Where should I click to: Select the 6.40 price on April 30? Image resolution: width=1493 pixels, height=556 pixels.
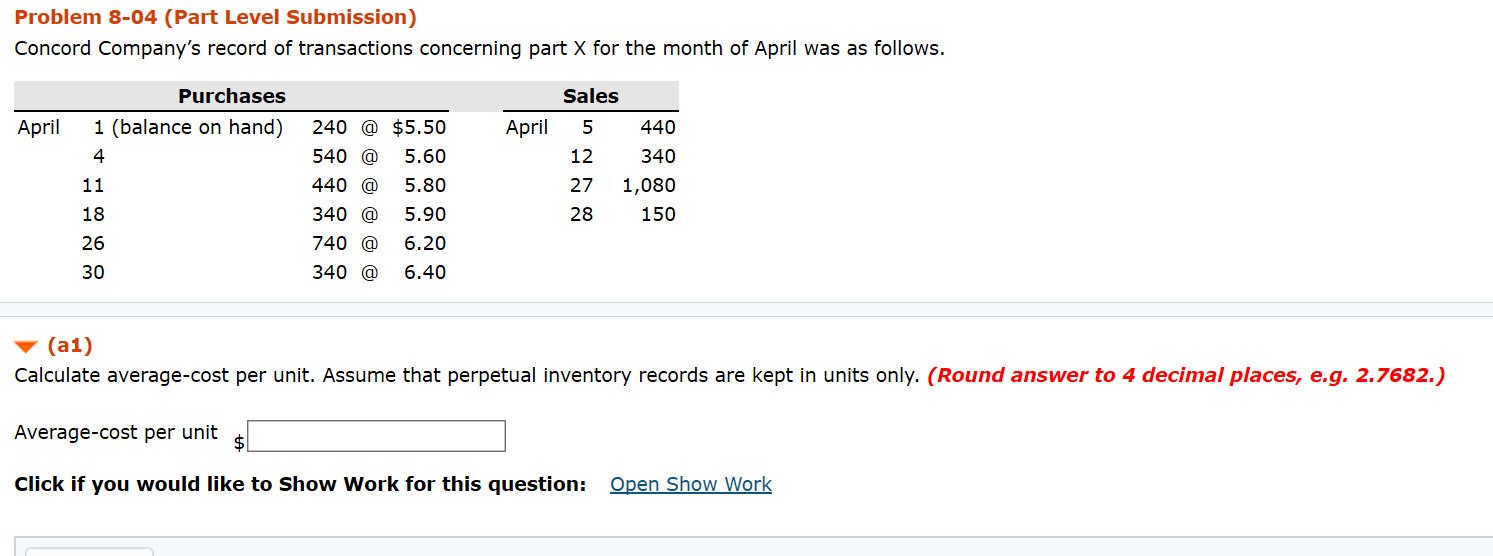tap(425, 272)
